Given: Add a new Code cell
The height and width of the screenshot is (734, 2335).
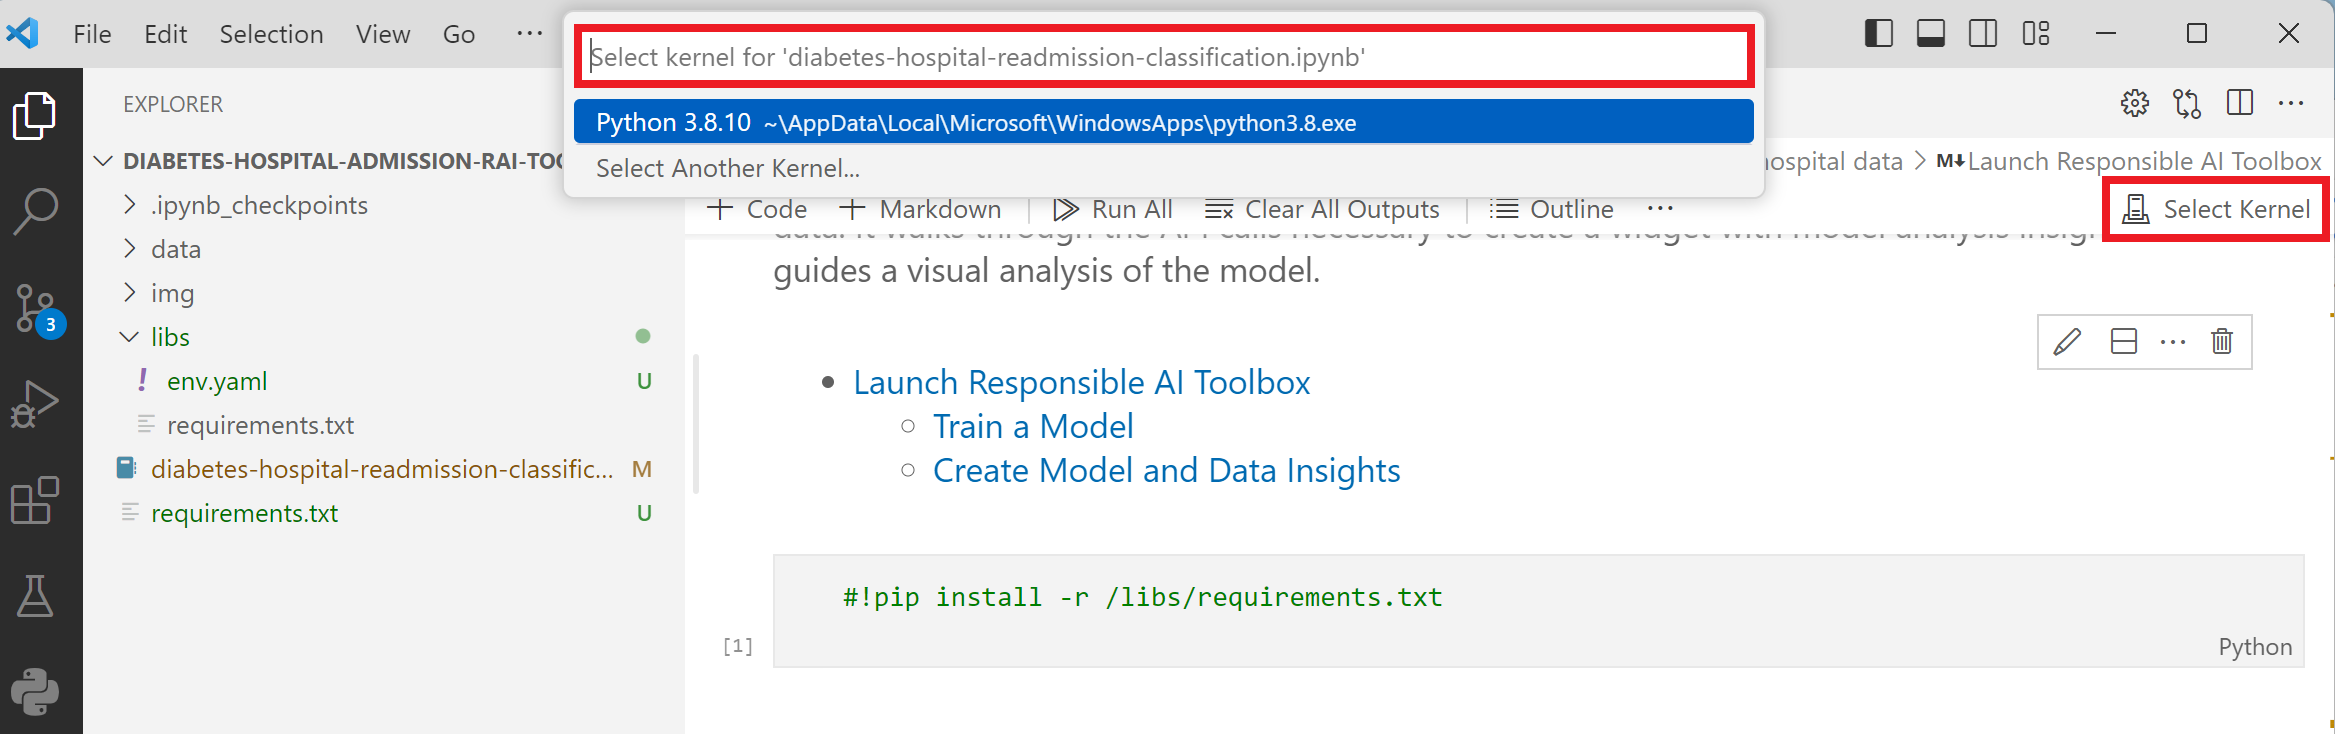Looking at the screenshot, I should click(x=757, y=209).
